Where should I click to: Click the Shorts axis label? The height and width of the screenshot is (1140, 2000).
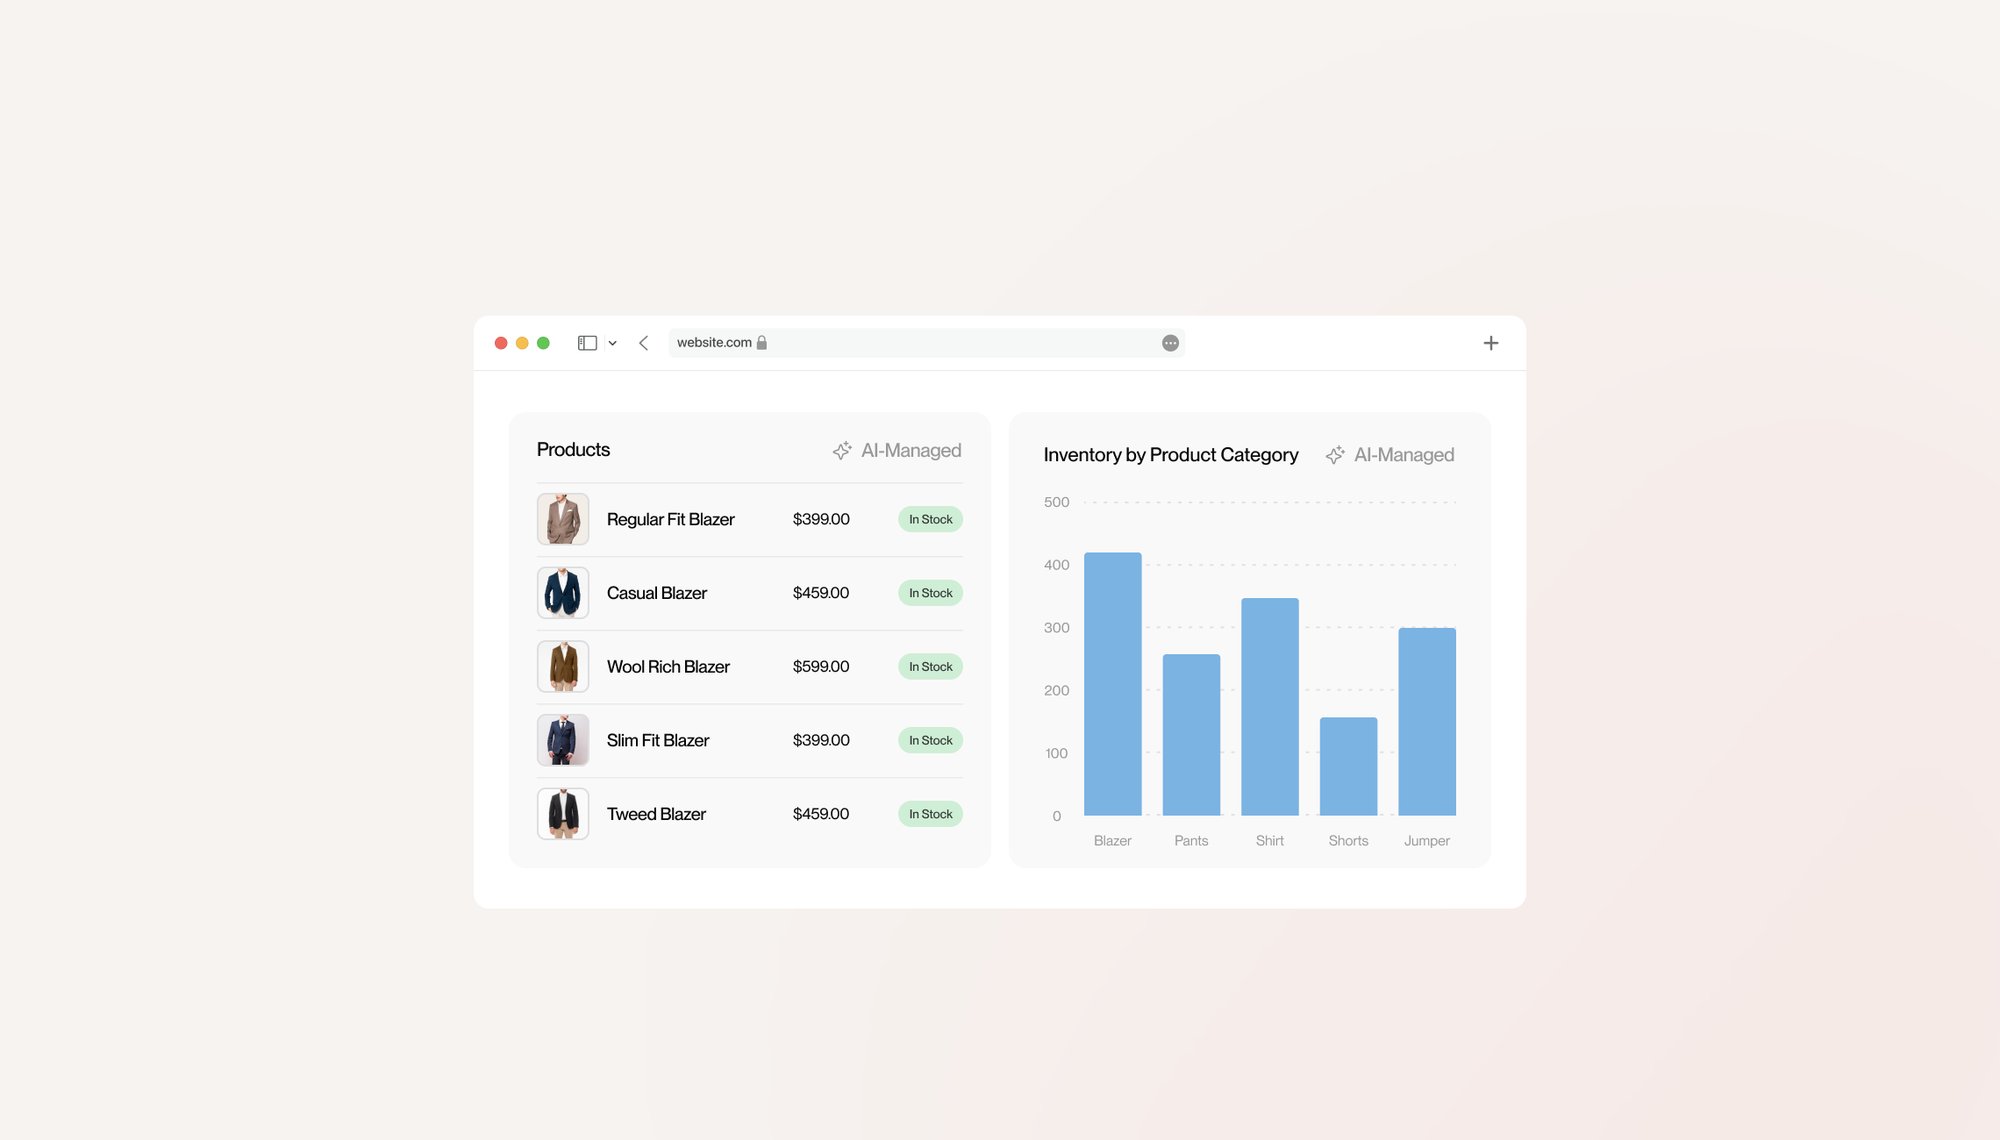coord(1348,841)
